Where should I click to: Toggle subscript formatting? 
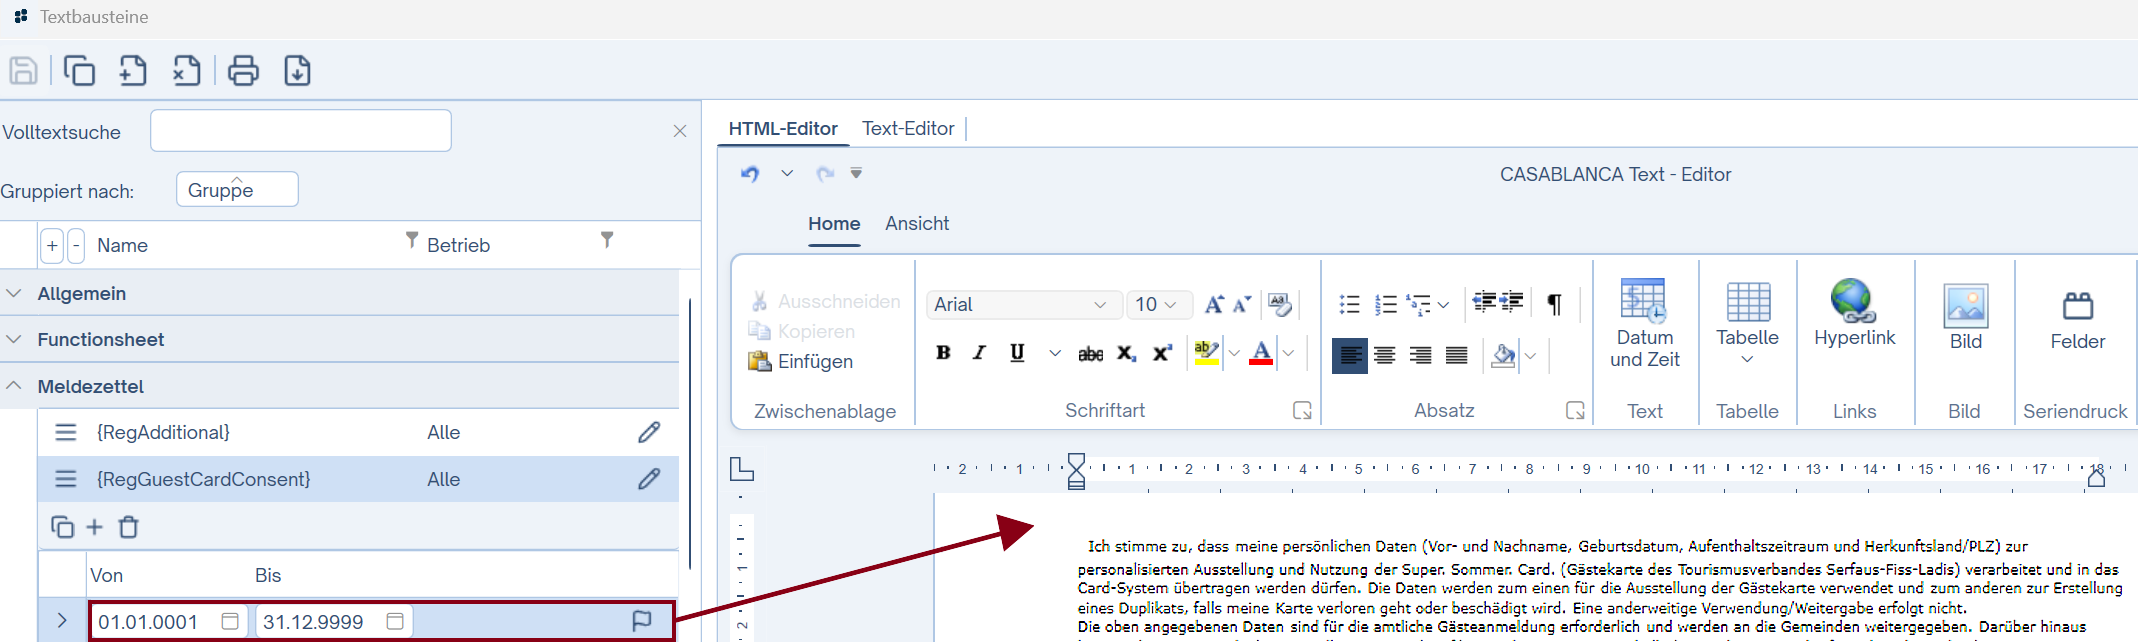pyautogui.click(x=1126, y=353)
